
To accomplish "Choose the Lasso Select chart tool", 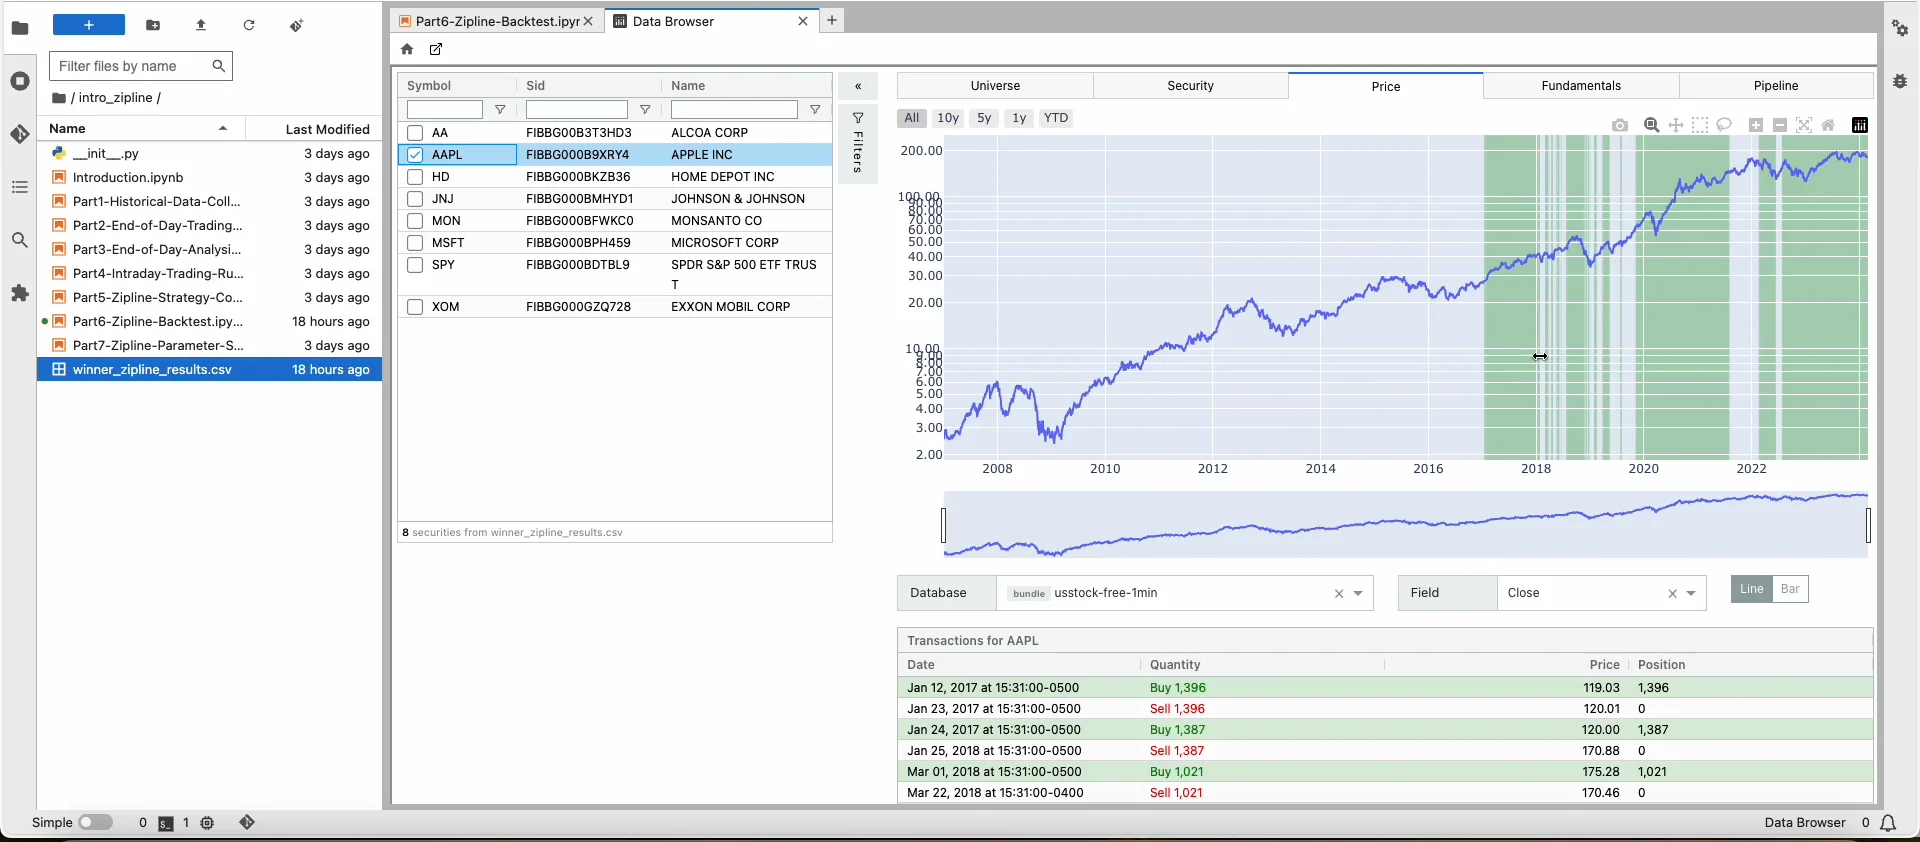I will pyautogui.click(x=1724, y=125).
